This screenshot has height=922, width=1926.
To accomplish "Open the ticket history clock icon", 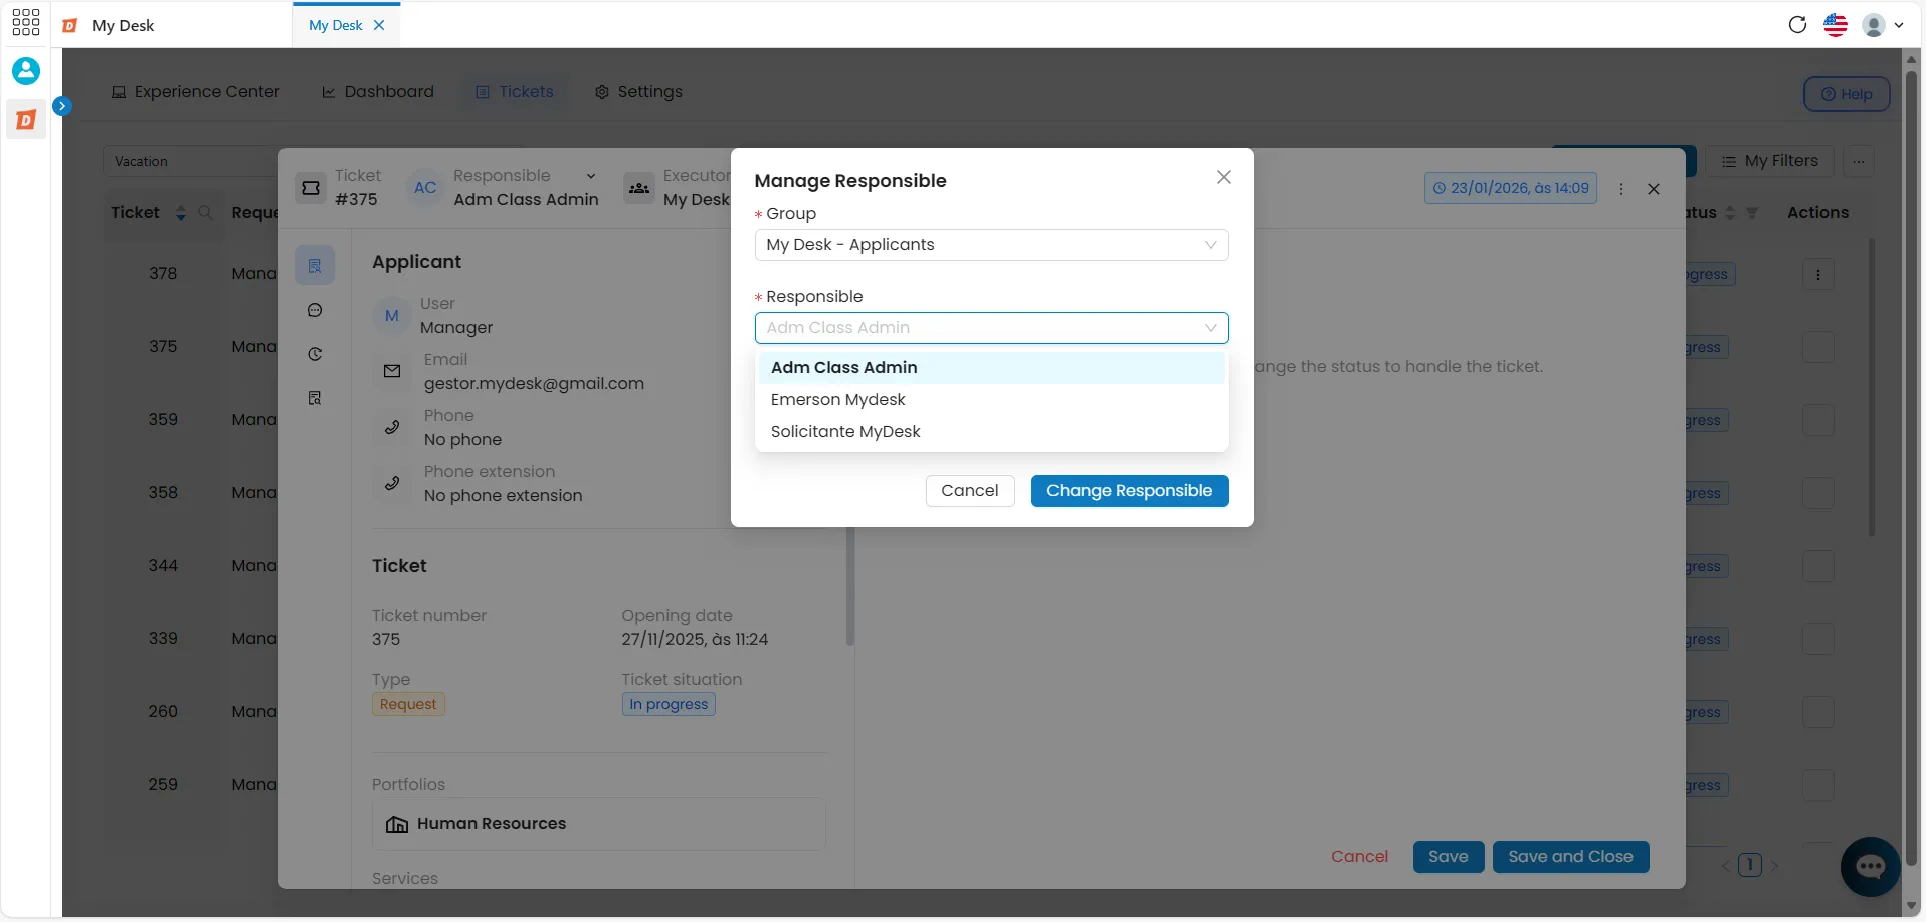I will coord(315,354).
